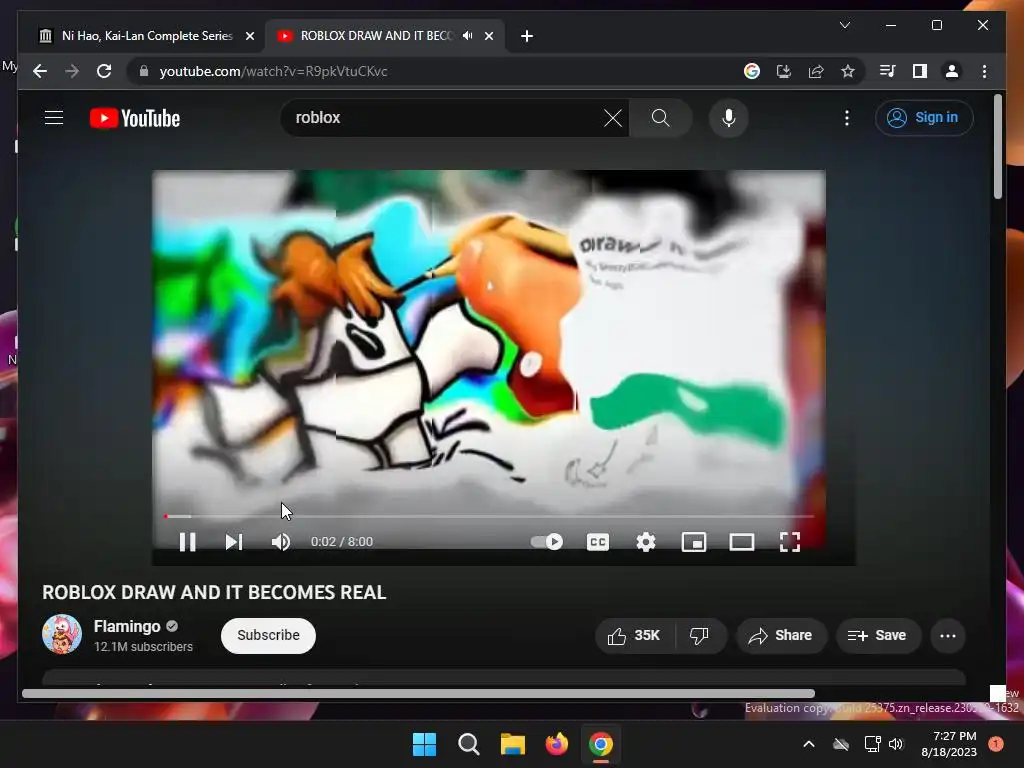Image resolution: width=1024 pixels, height=768 pixels.
Task: Open the Flamingo channel name link
Action: coord(127,626)
